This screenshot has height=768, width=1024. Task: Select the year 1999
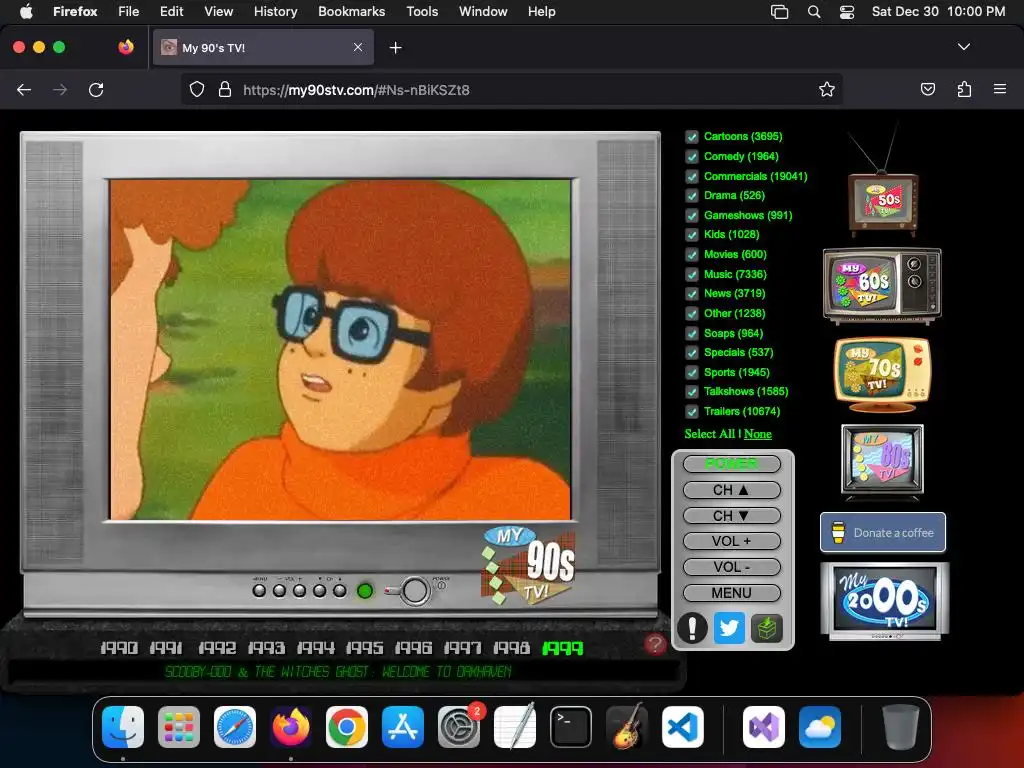pos(562,648)
